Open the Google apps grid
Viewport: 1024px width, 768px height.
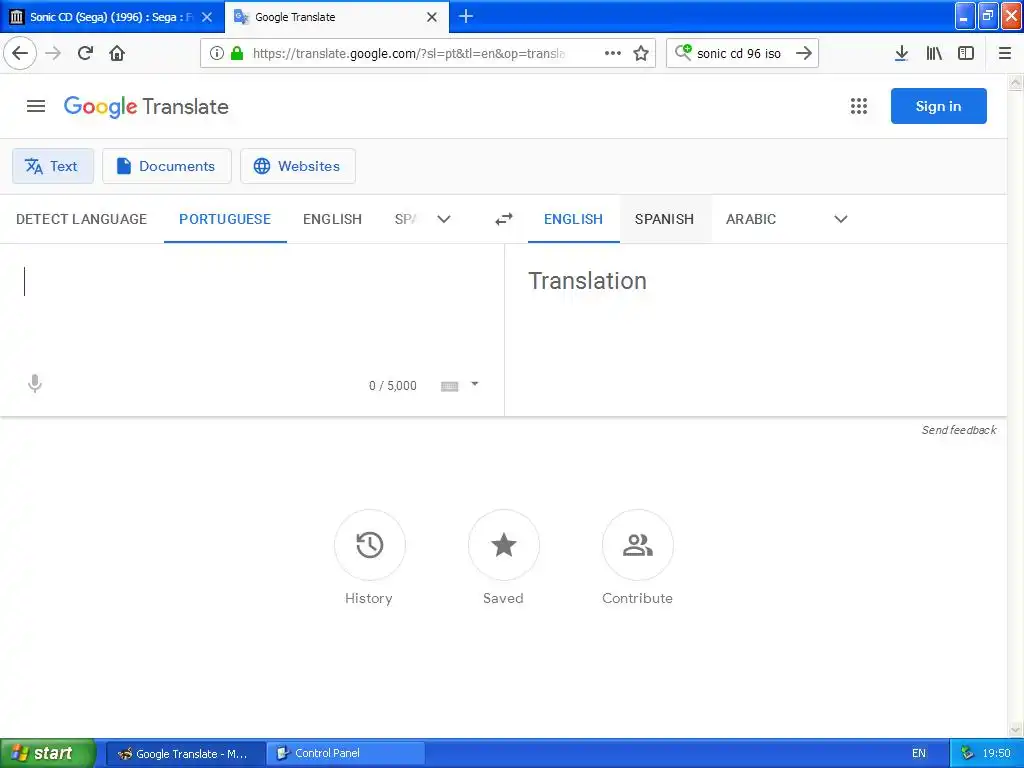click(859, 106)
